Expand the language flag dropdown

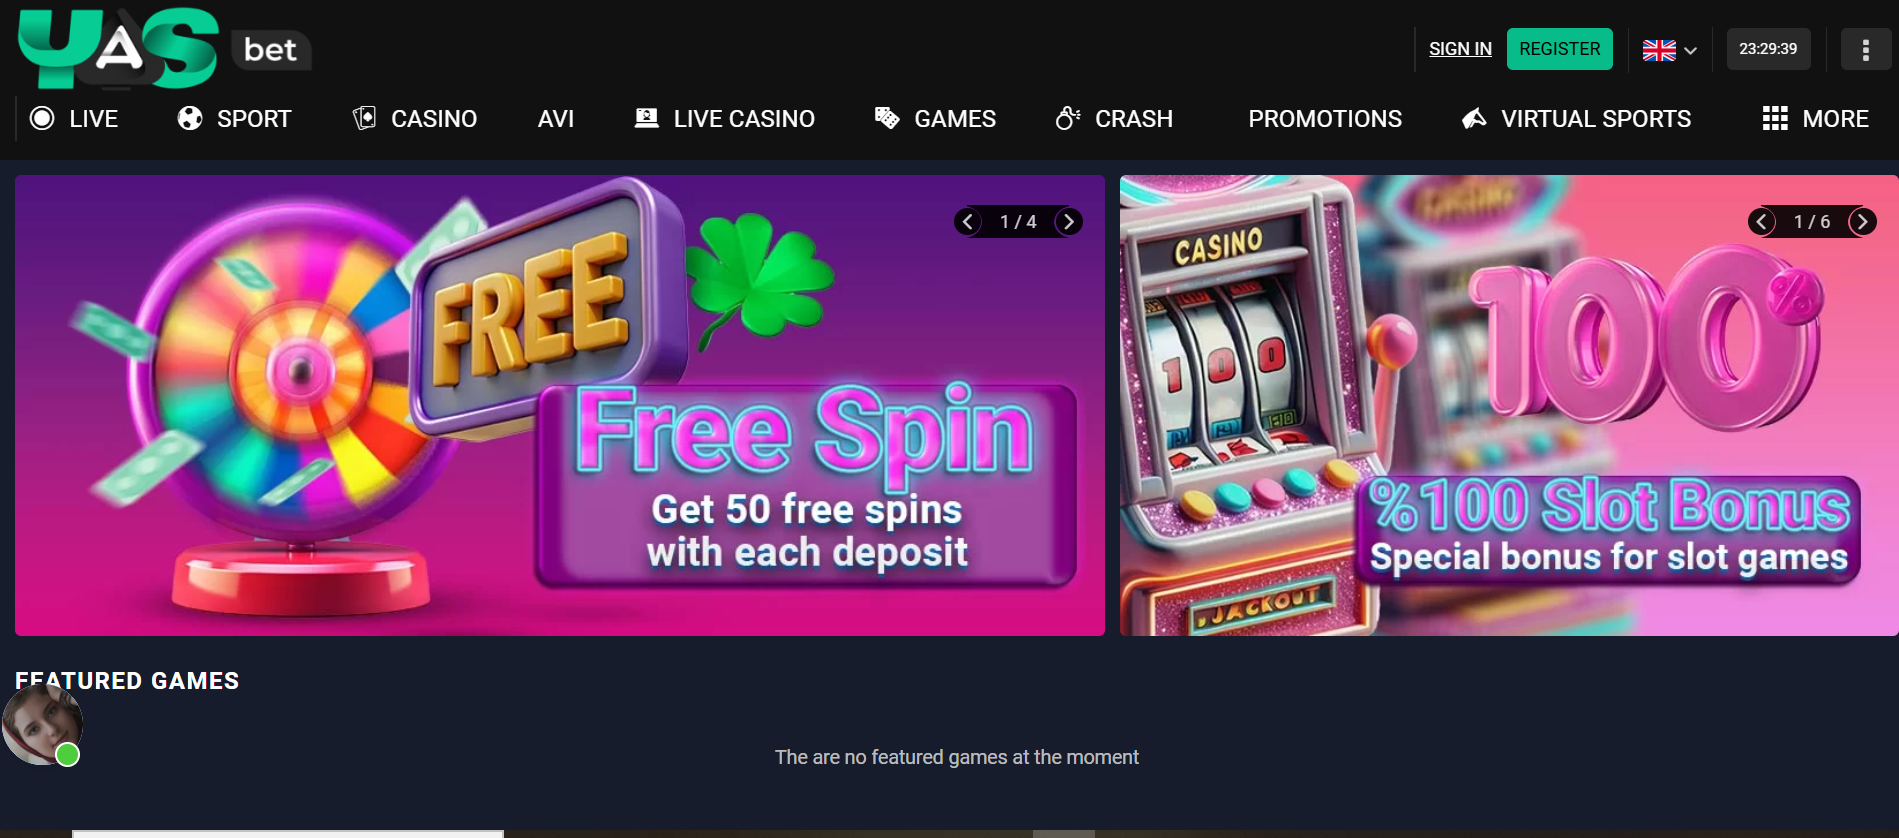(x=1669, y=50)
